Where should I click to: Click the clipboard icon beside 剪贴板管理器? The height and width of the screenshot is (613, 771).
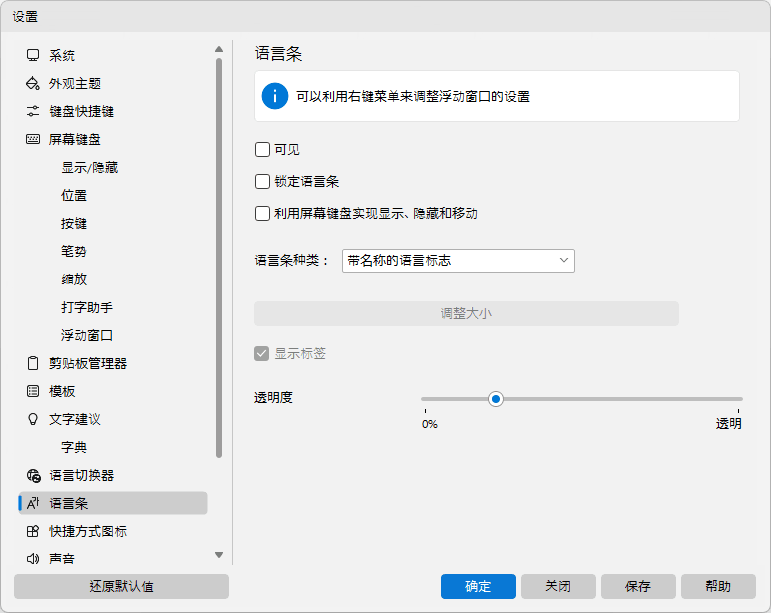click(x=33, y=363)
